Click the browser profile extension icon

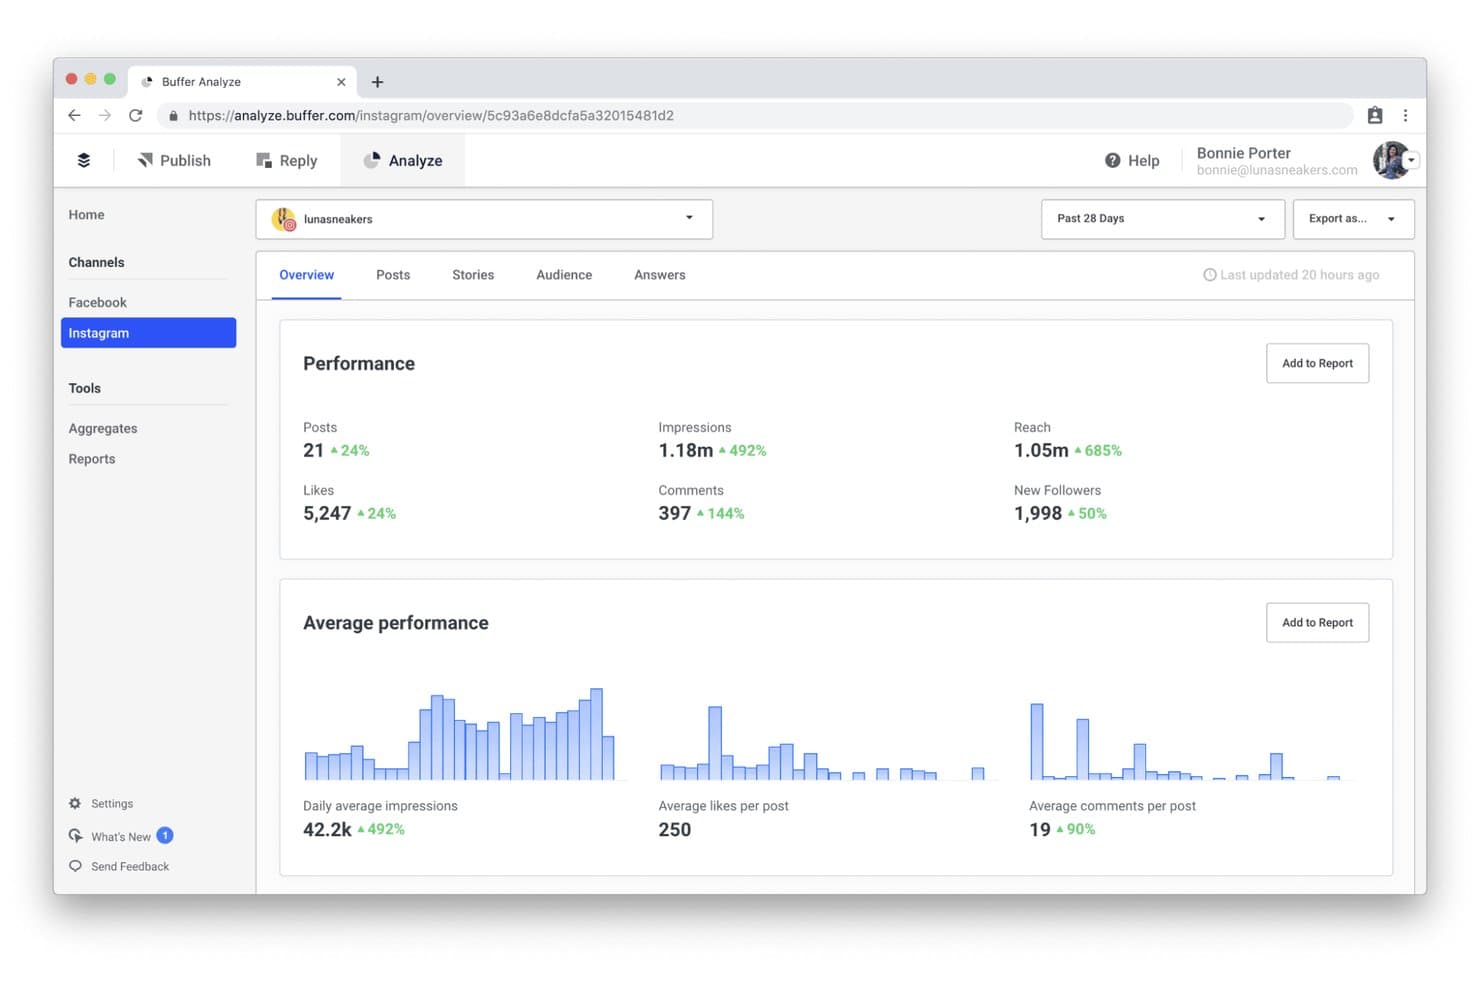[x=1375, y=115]
